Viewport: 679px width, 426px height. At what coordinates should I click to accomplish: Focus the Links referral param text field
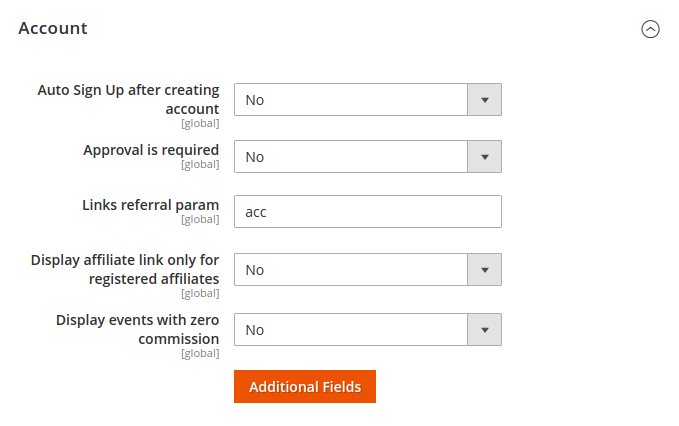point(367,212)
